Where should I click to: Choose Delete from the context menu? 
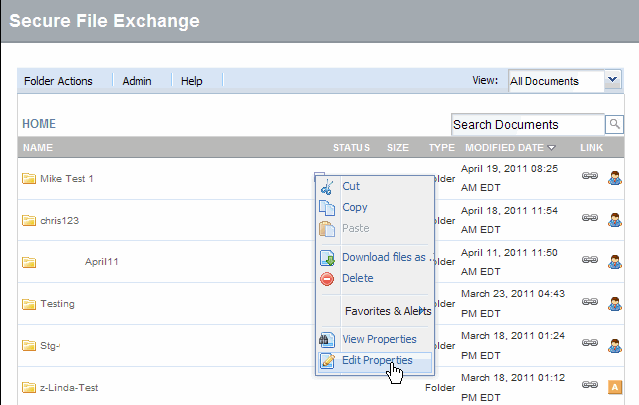357,278
